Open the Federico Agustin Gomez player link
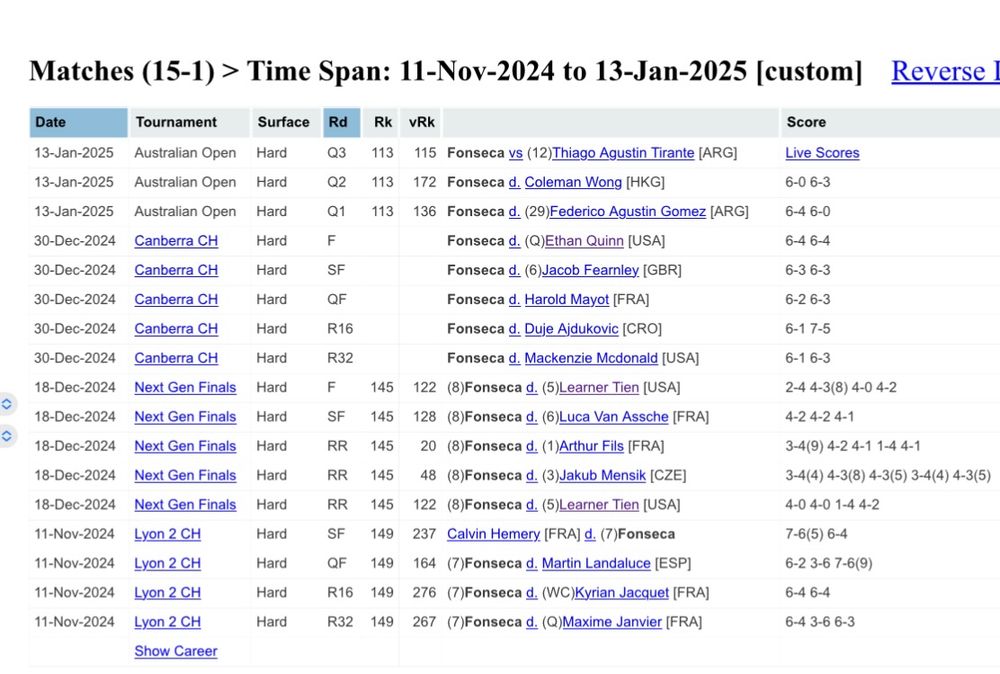The width and height of the screenshot is (1000, 674). tap(628, 212)
